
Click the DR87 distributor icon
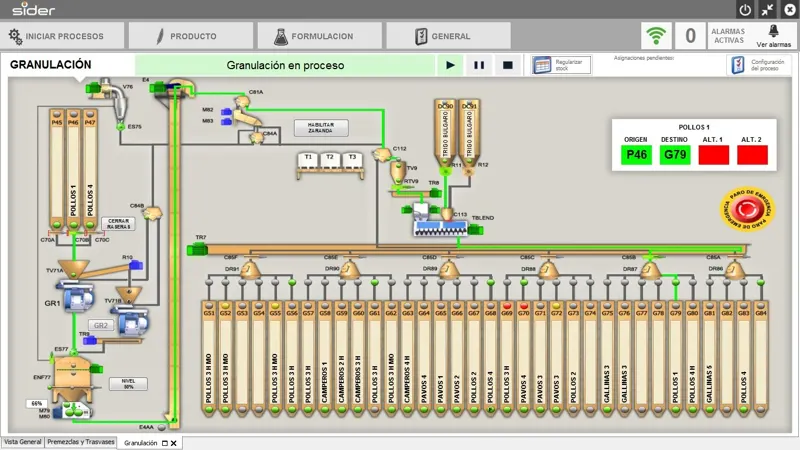[650, 269]
